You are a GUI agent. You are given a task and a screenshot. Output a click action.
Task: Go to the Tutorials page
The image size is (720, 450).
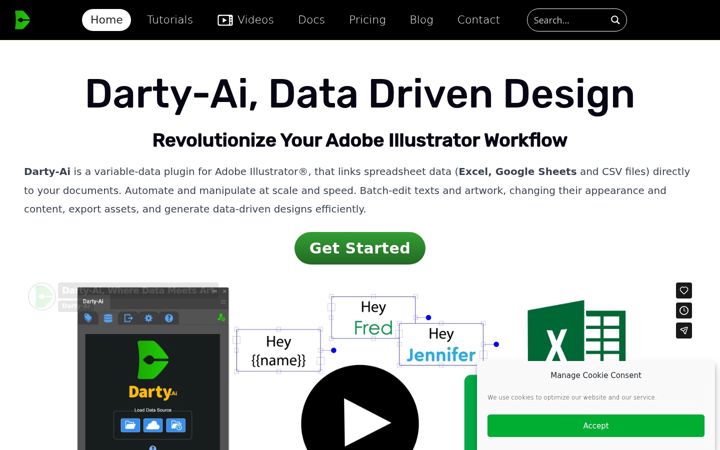[170, 20]
